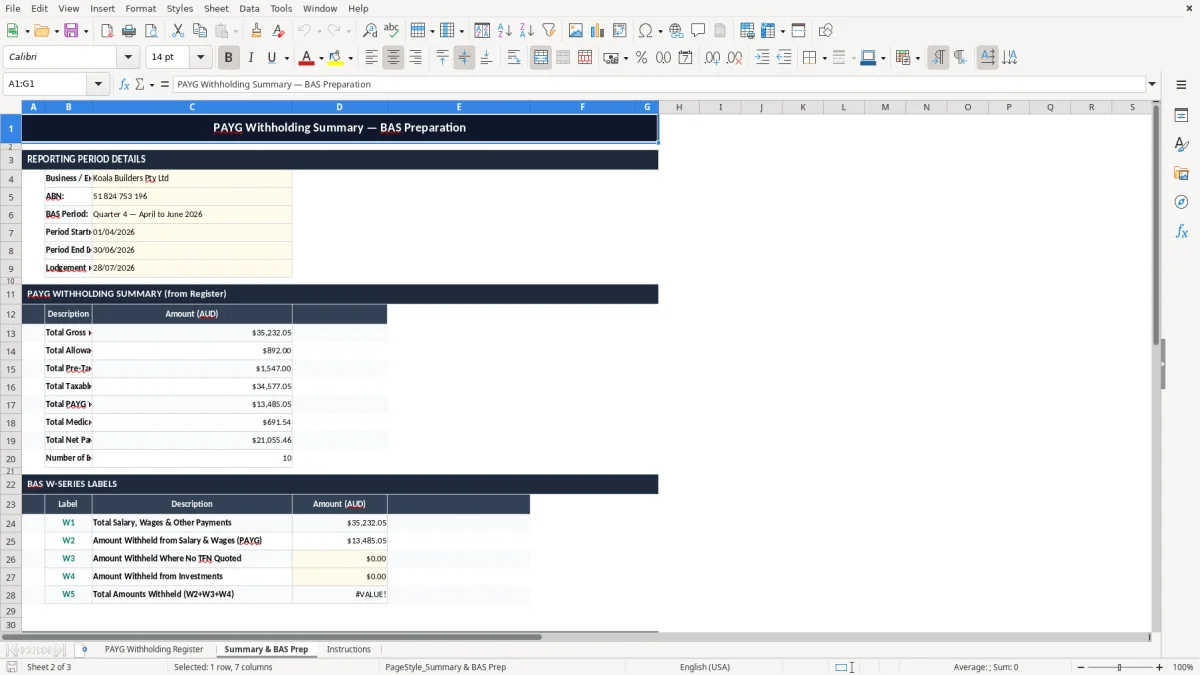The image size is (1200, 675).
Task: Click the Cut scissors icon
Action: 177,31
